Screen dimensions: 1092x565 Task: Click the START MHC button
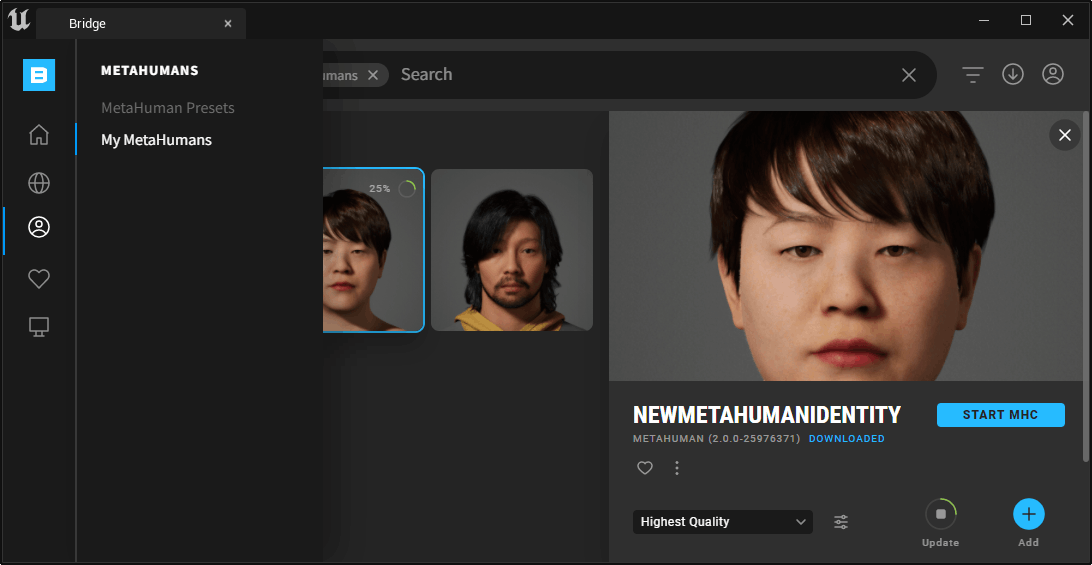tap(1001, 415)
